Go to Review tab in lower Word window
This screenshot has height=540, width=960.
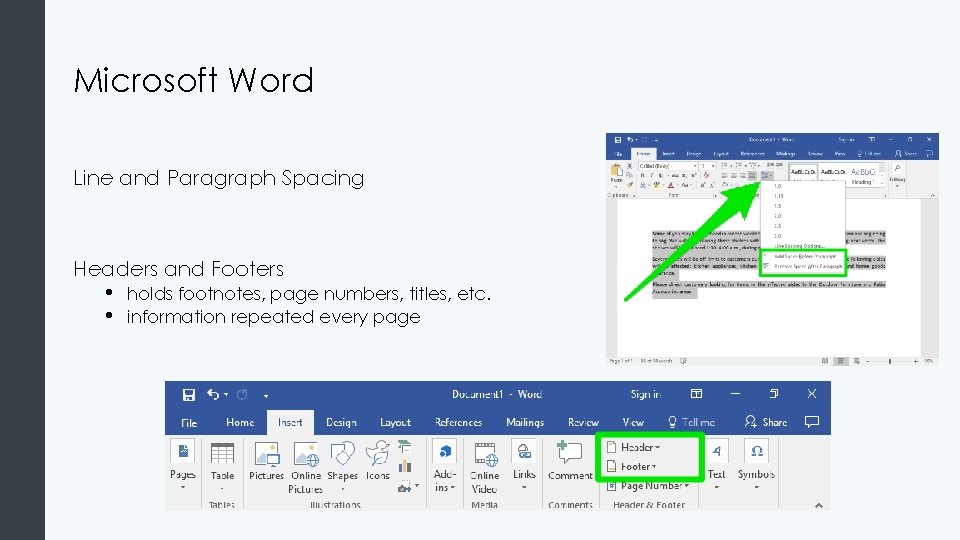pos(583,422)
